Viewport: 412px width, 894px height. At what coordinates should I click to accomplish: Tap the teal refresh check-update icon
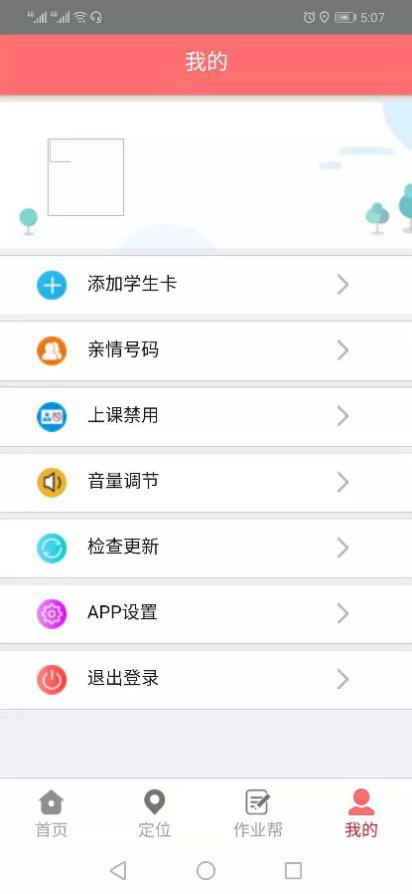pyautogui.click(x=52, y=548)
